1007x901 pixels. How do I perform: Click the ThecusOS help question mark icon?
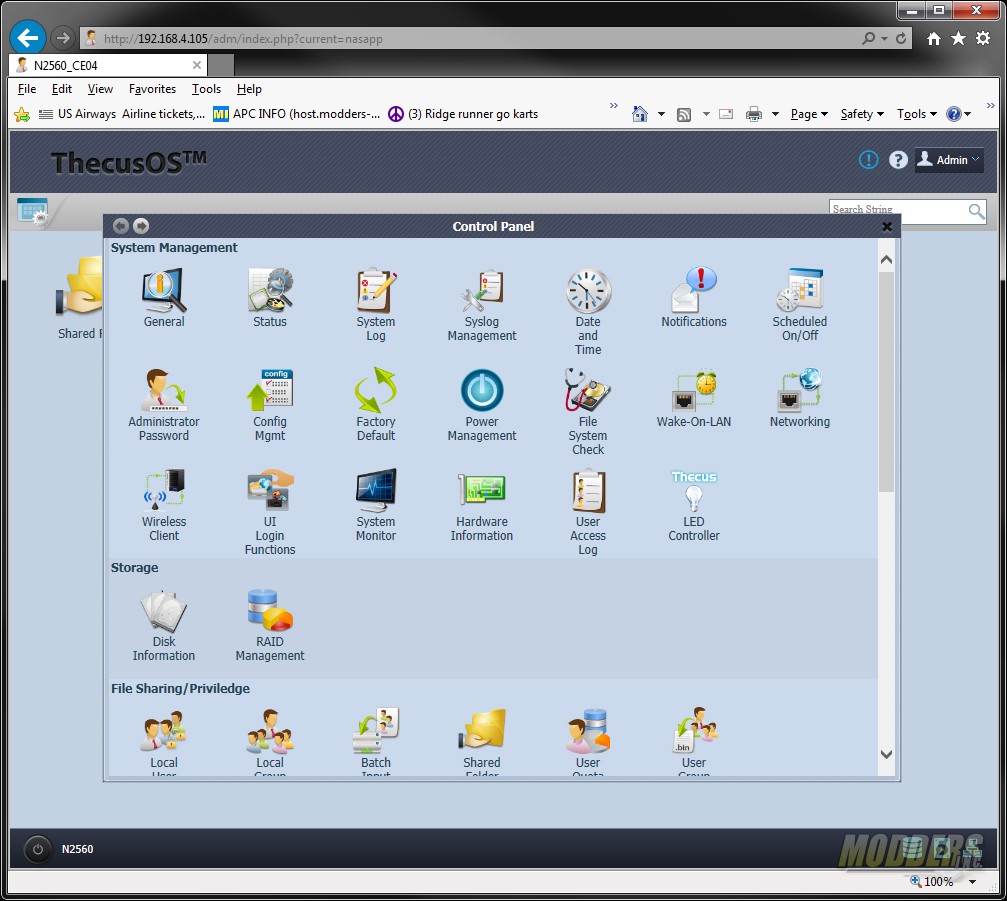tap(898, 160)
